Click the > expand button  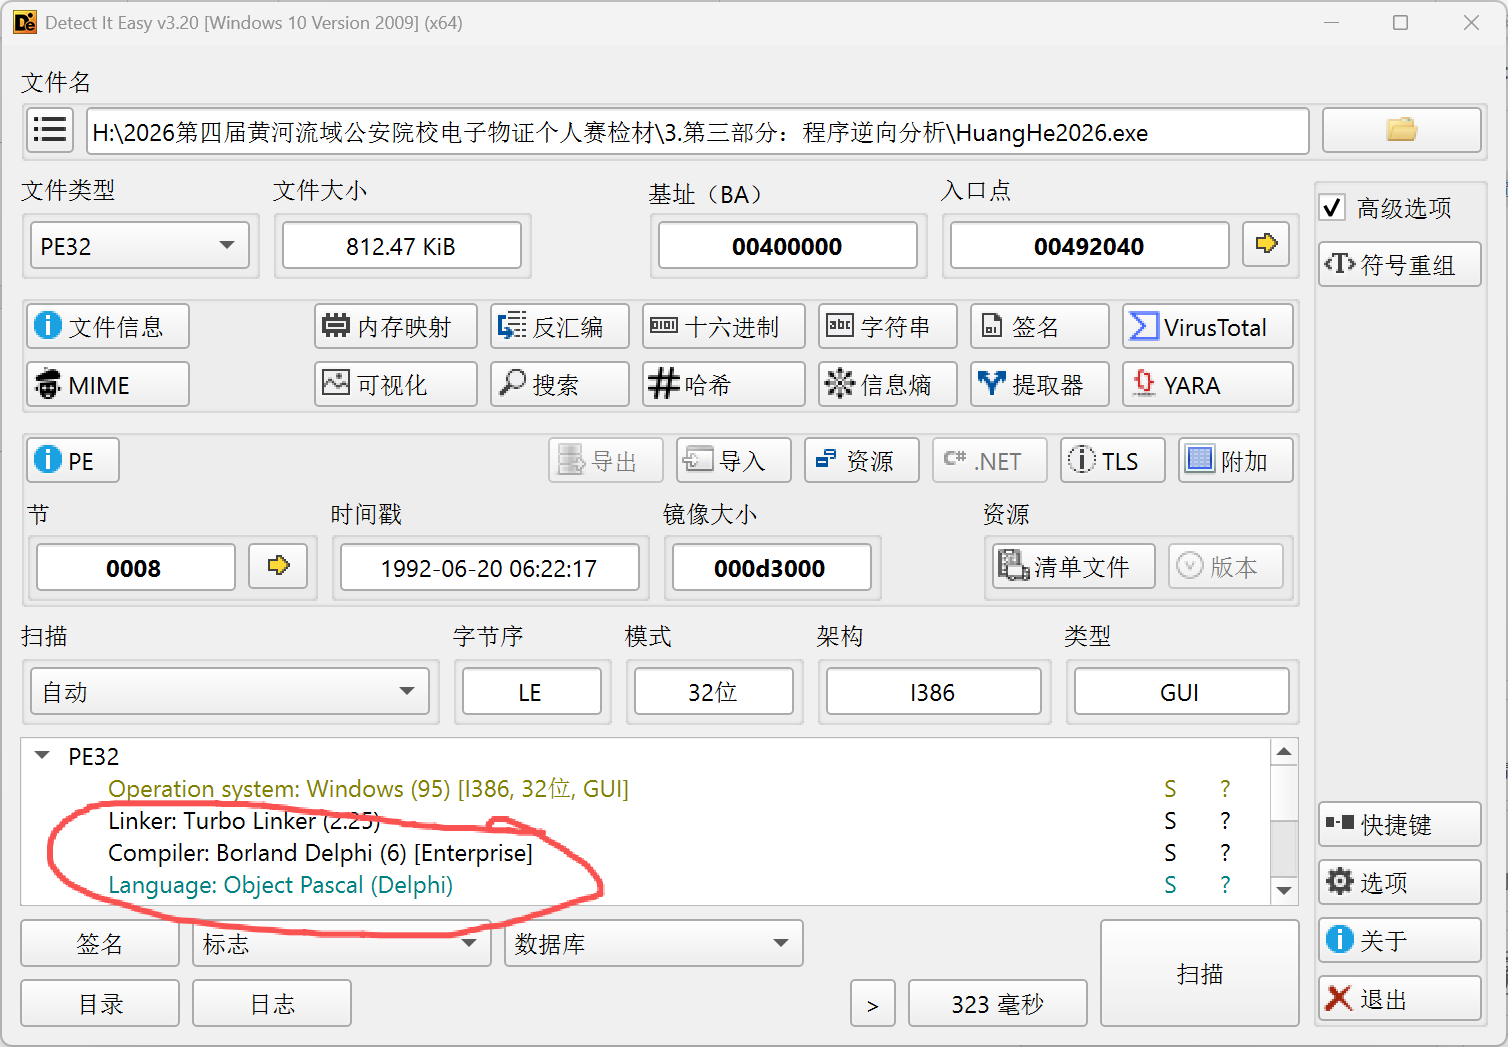pyautogui.click(x=873, y=1003)
